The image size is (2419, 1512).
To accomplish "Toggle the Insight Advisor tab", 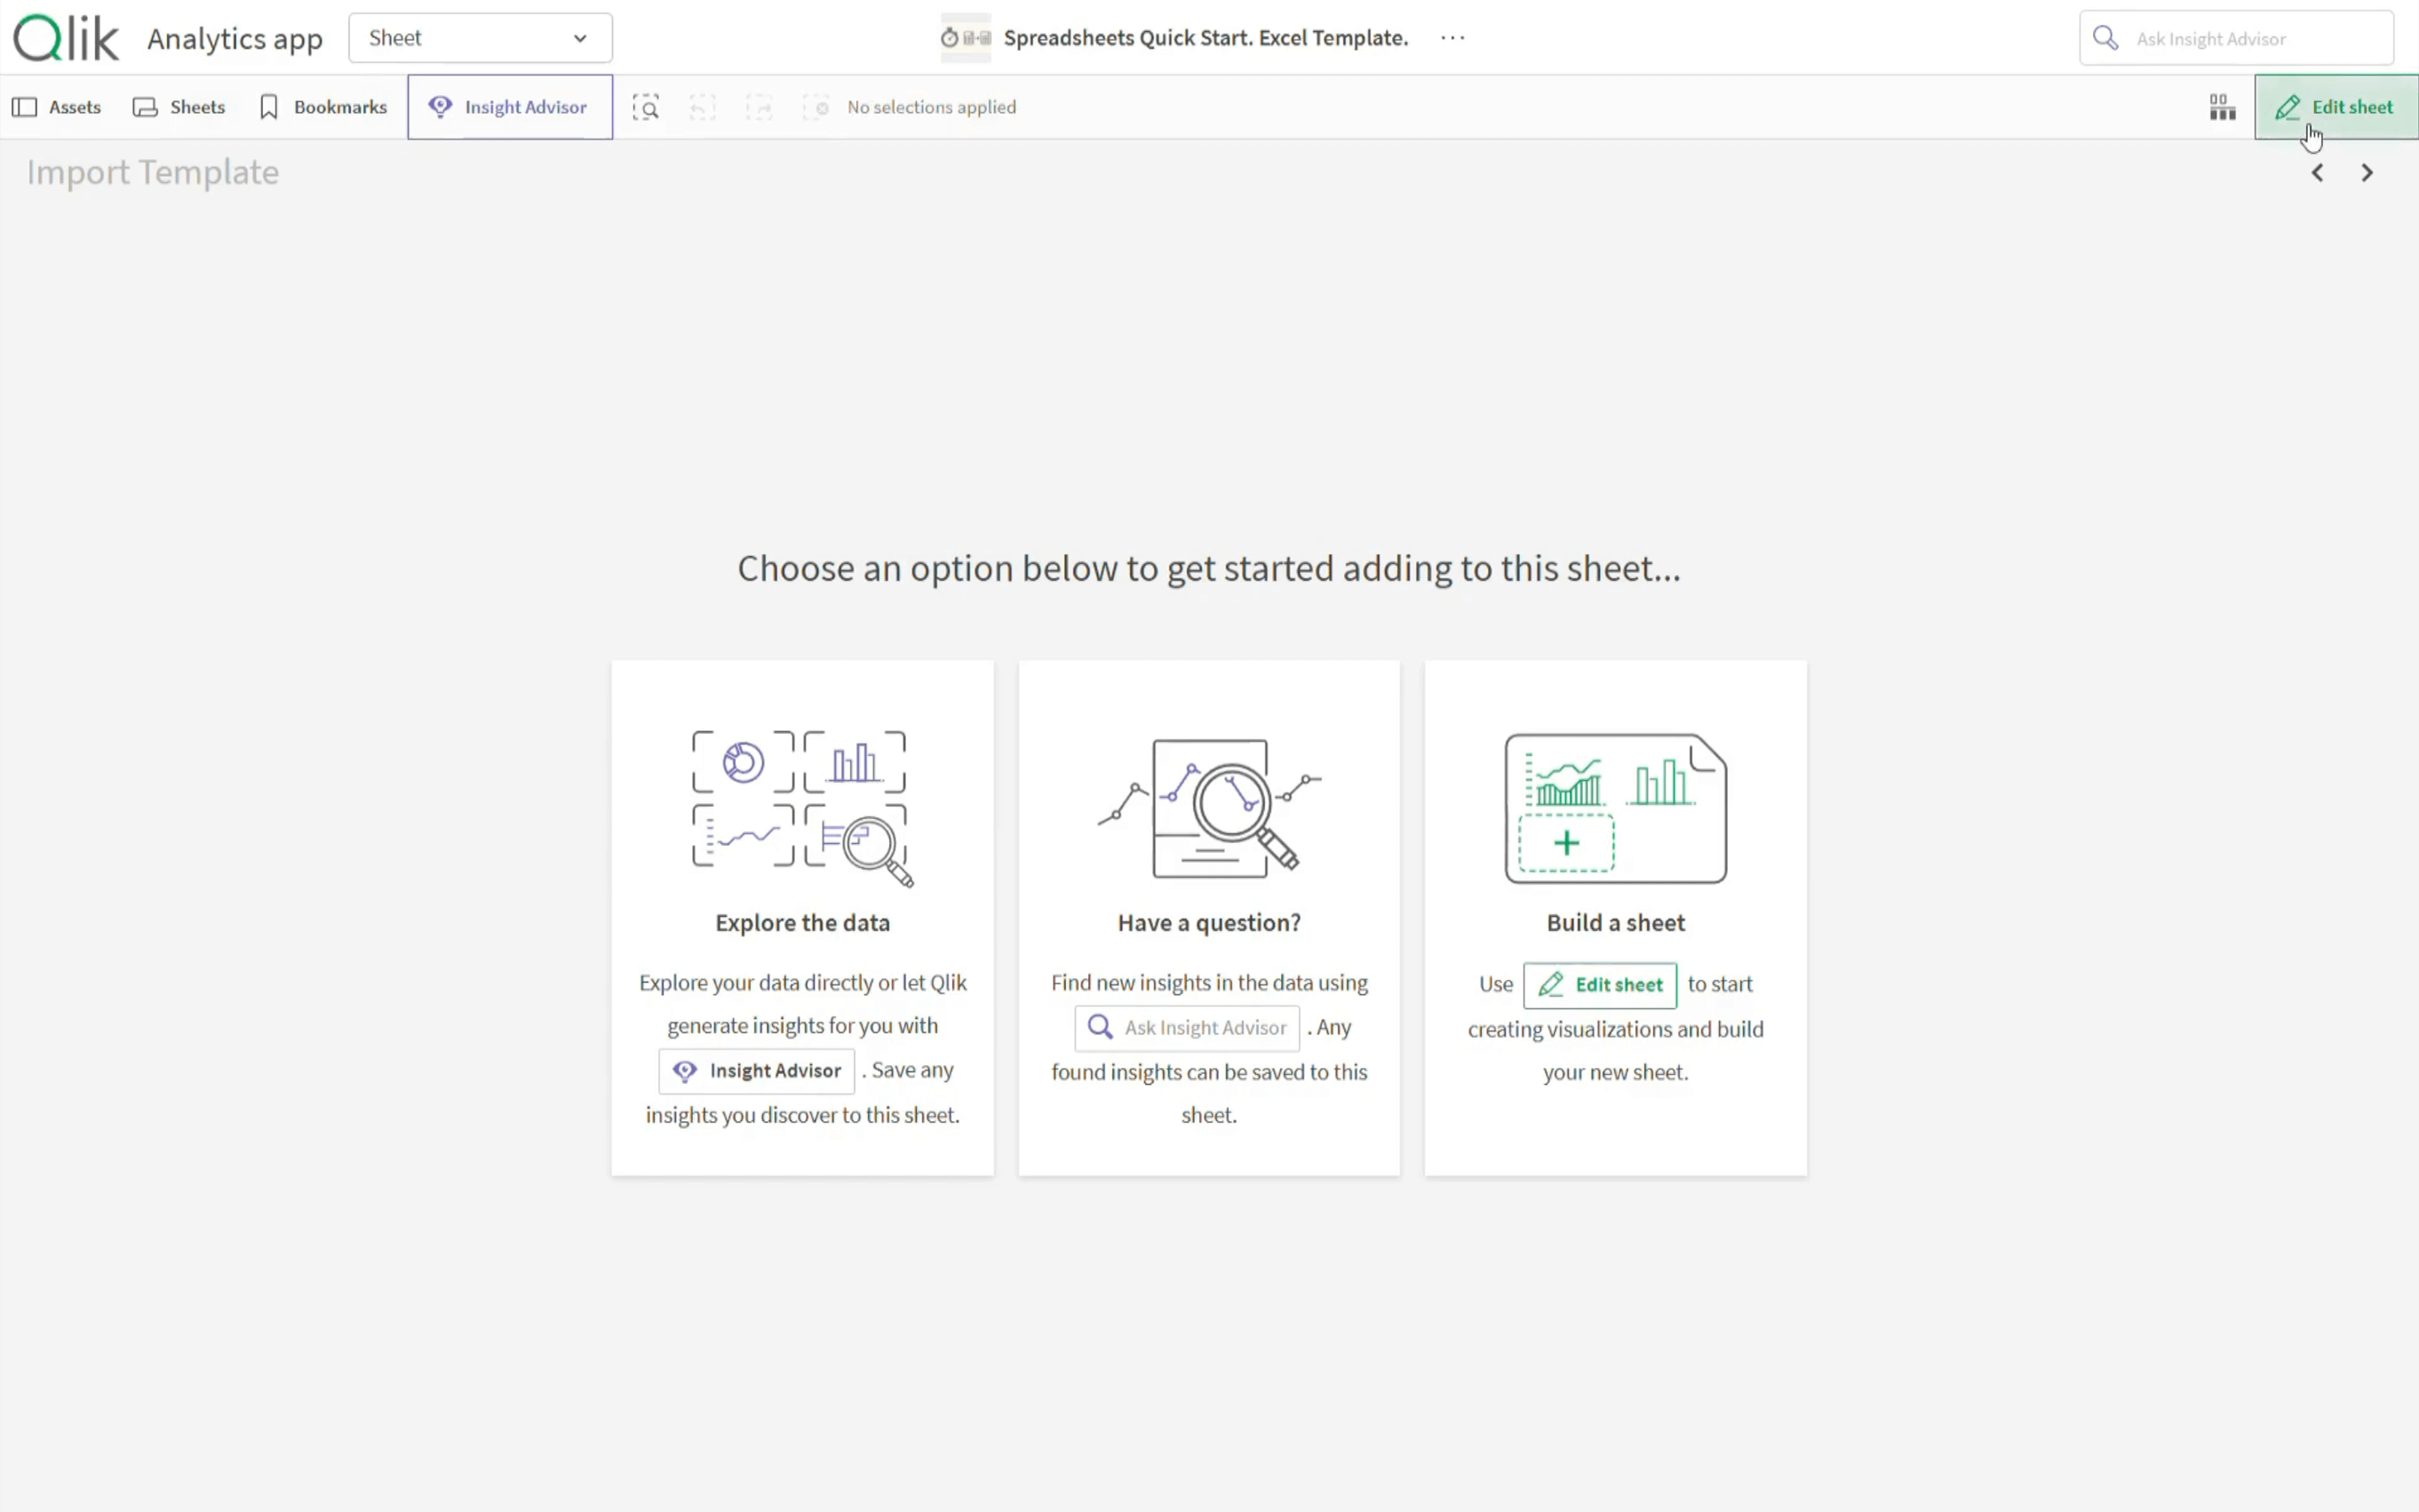I will coord(509,107).
